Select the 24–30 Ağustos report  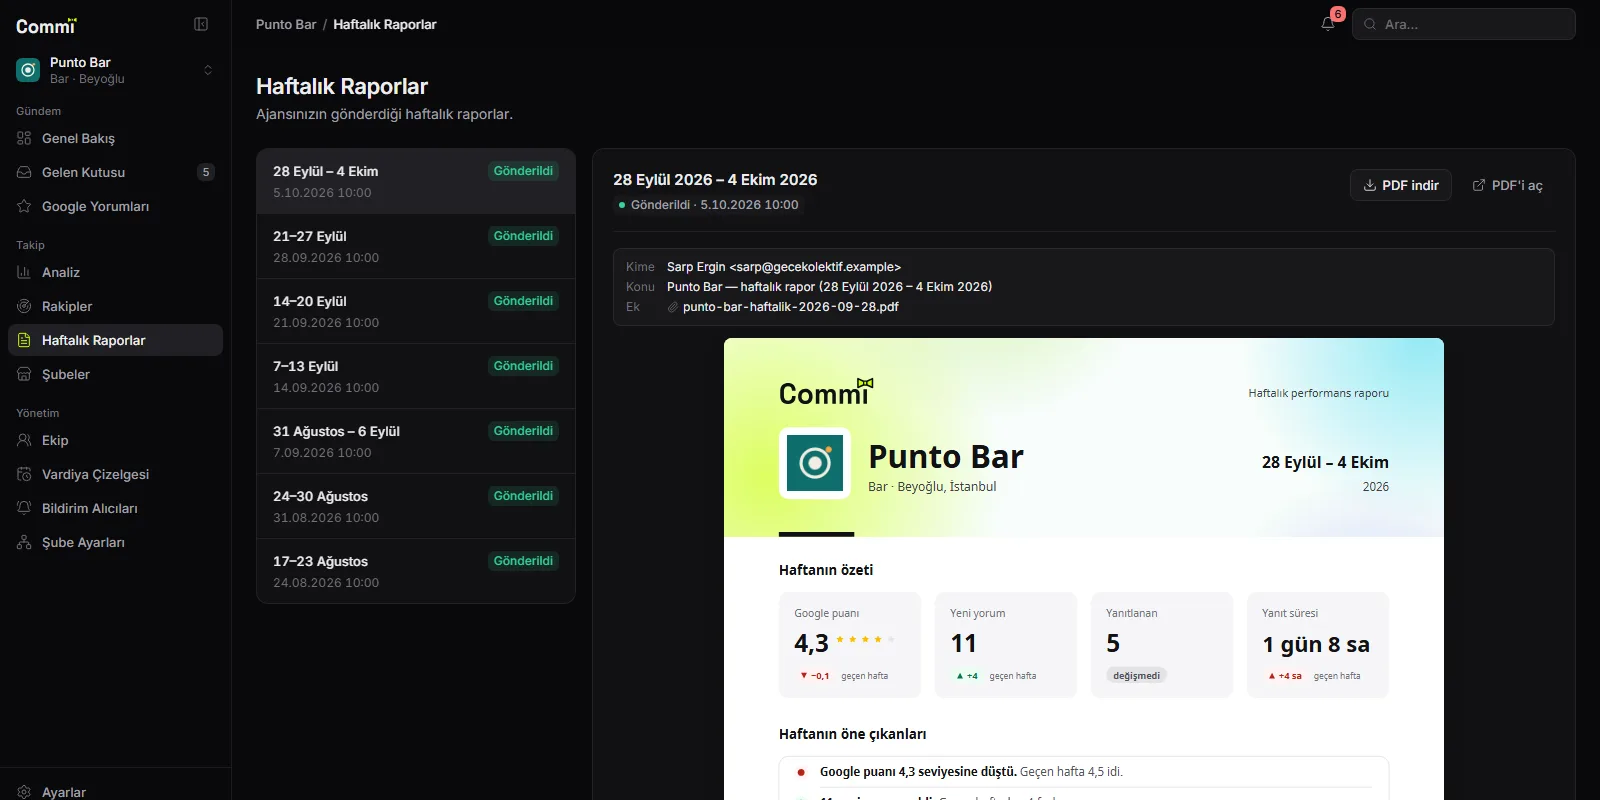pos(416,506)
